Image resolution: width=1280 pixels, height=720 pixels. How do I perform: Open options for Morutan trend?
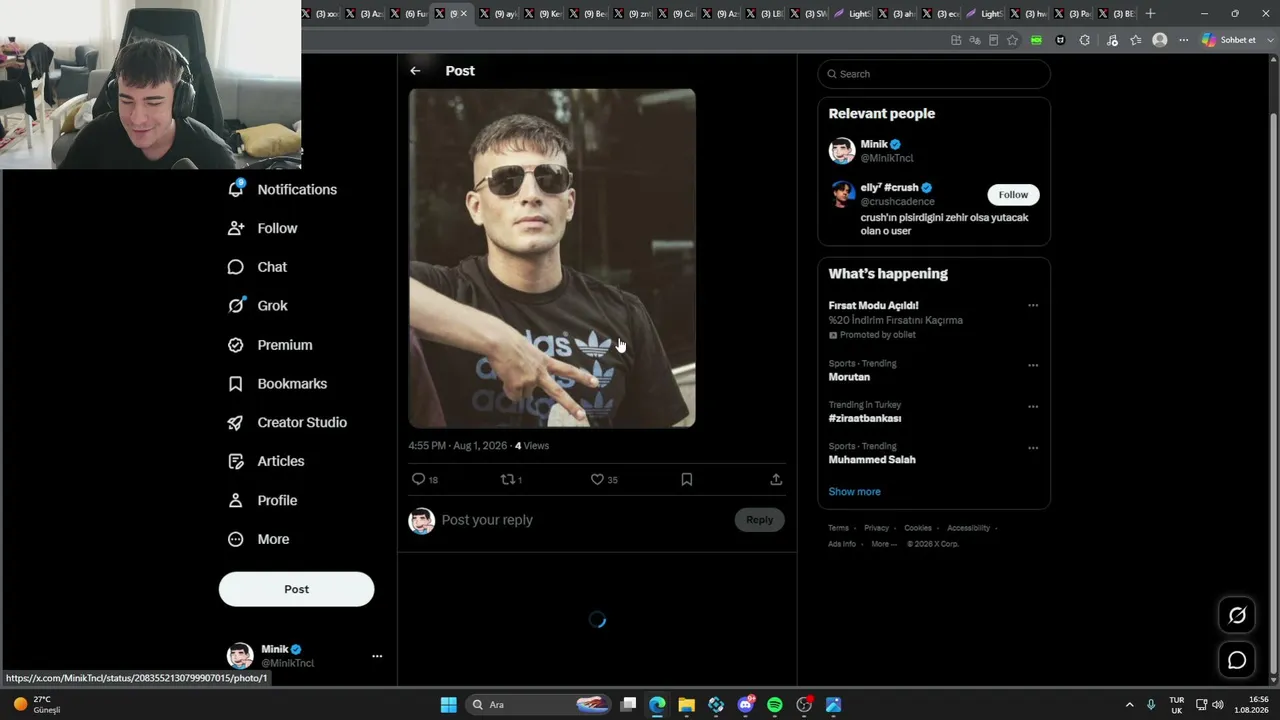(1033, 365)
